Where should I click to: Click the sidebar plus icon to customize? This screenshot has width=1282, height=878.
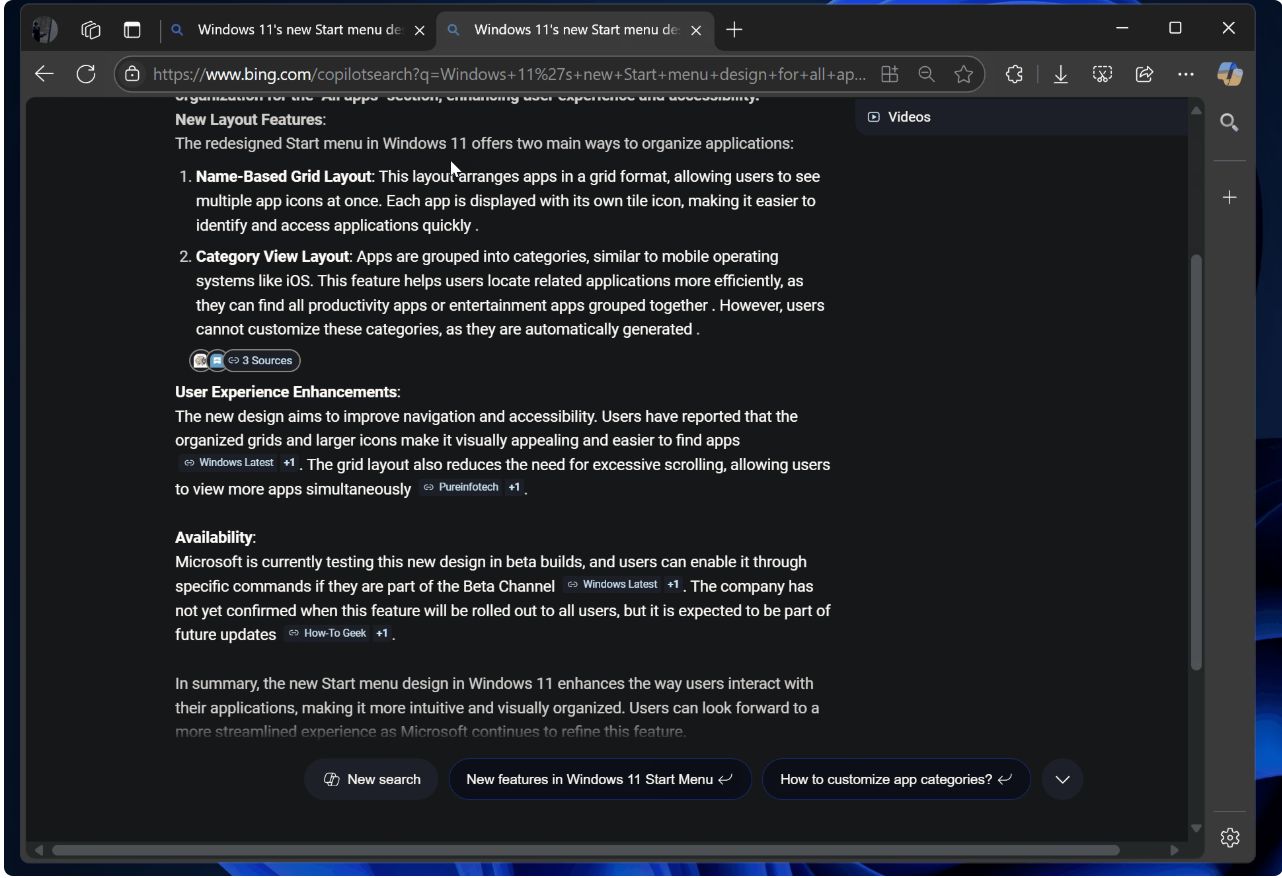(1230, 197)
